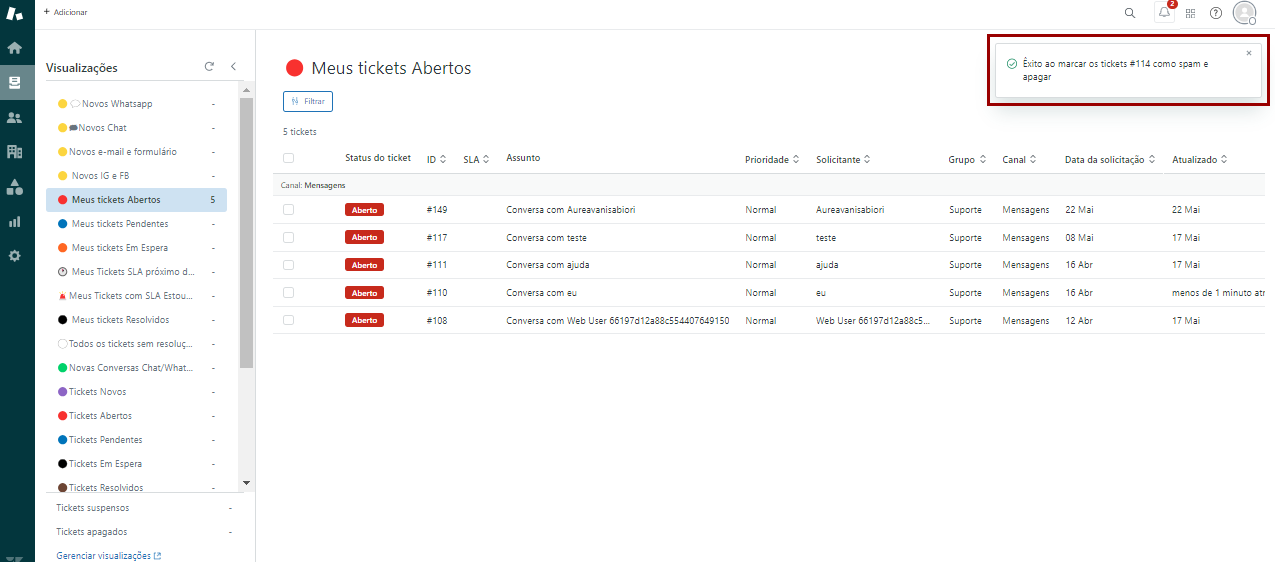Viewport: 1275px width, 562px height.
Task: Dismiss the spam success notification
Action: tap(1248, 53)
